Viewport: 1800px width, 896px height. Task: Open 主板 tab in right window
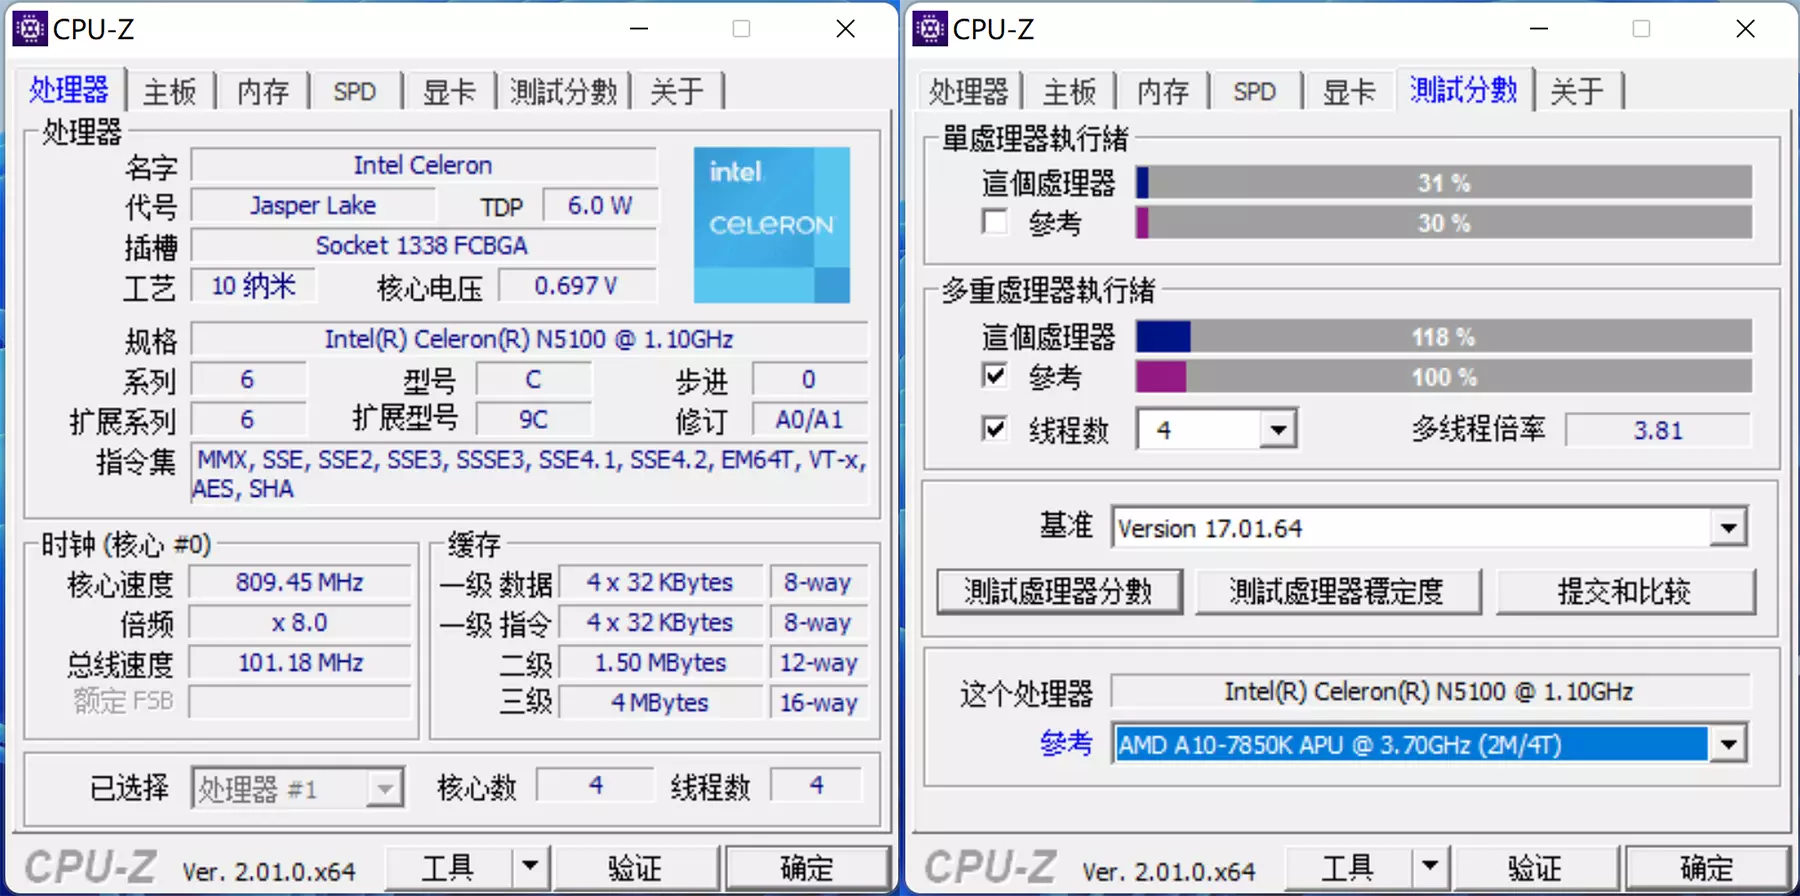pyautogui.click(x=1069, y=92)
